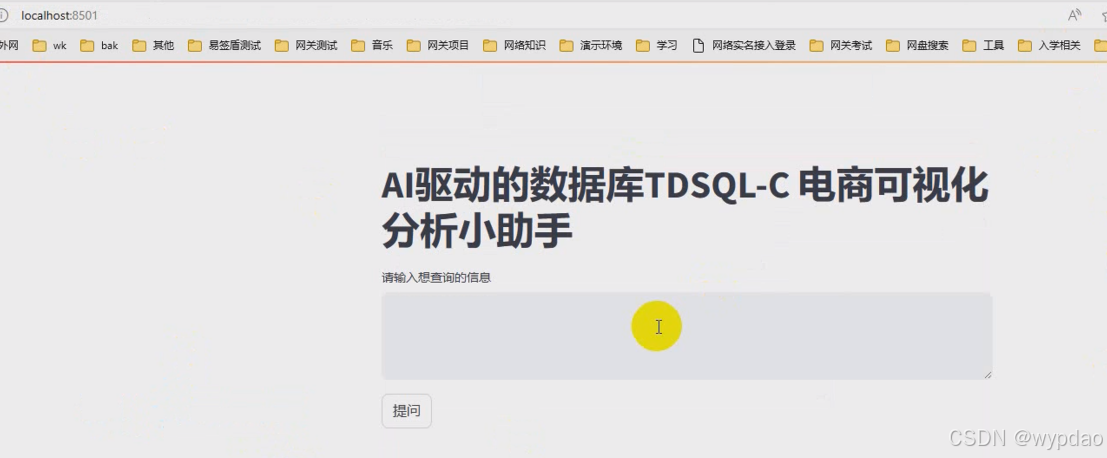Viewport: 1107px width, 458px height.
Task: Open the 演示环境 bookmark folder
Action: pyautogui.click(x=591, y=46)
